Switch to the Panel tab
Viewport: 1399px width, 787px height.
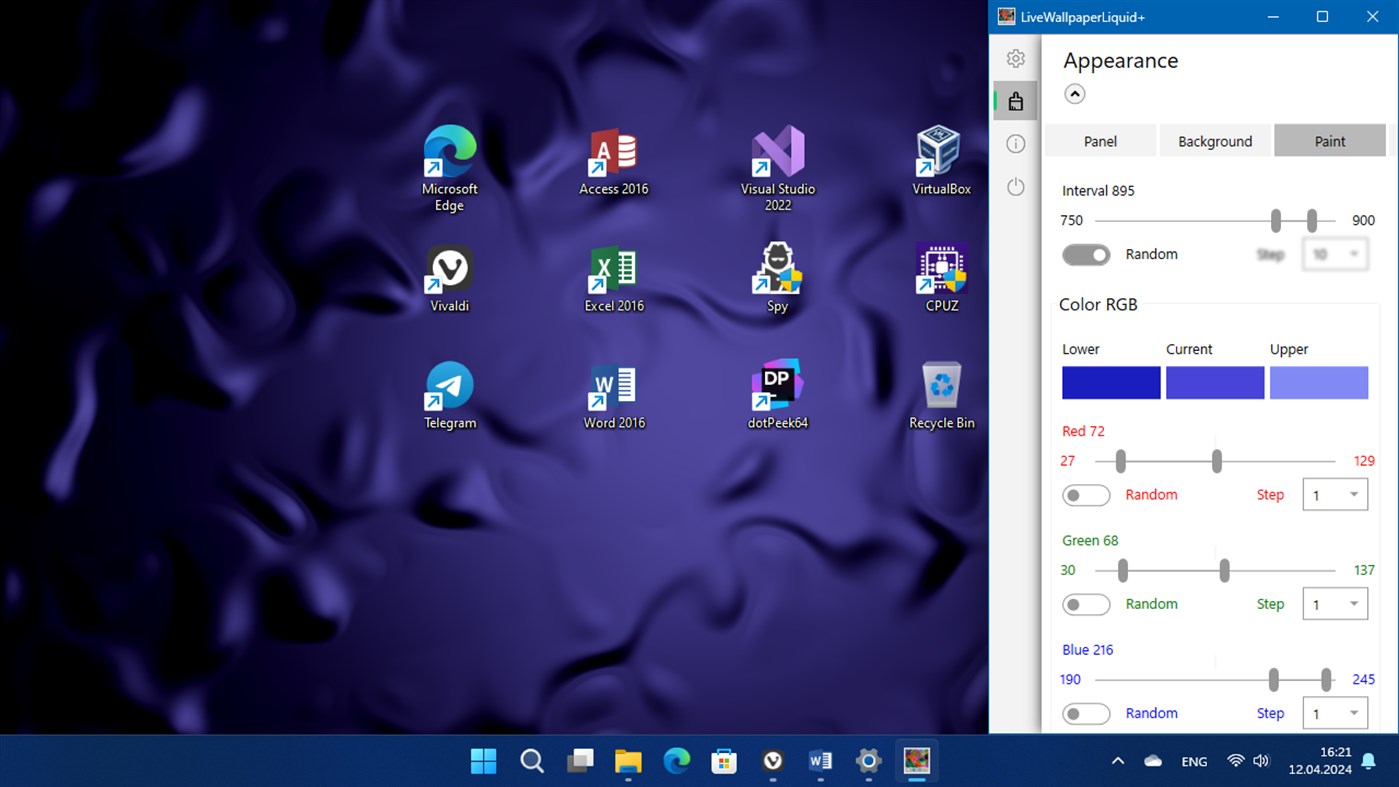coord(1100,140)
